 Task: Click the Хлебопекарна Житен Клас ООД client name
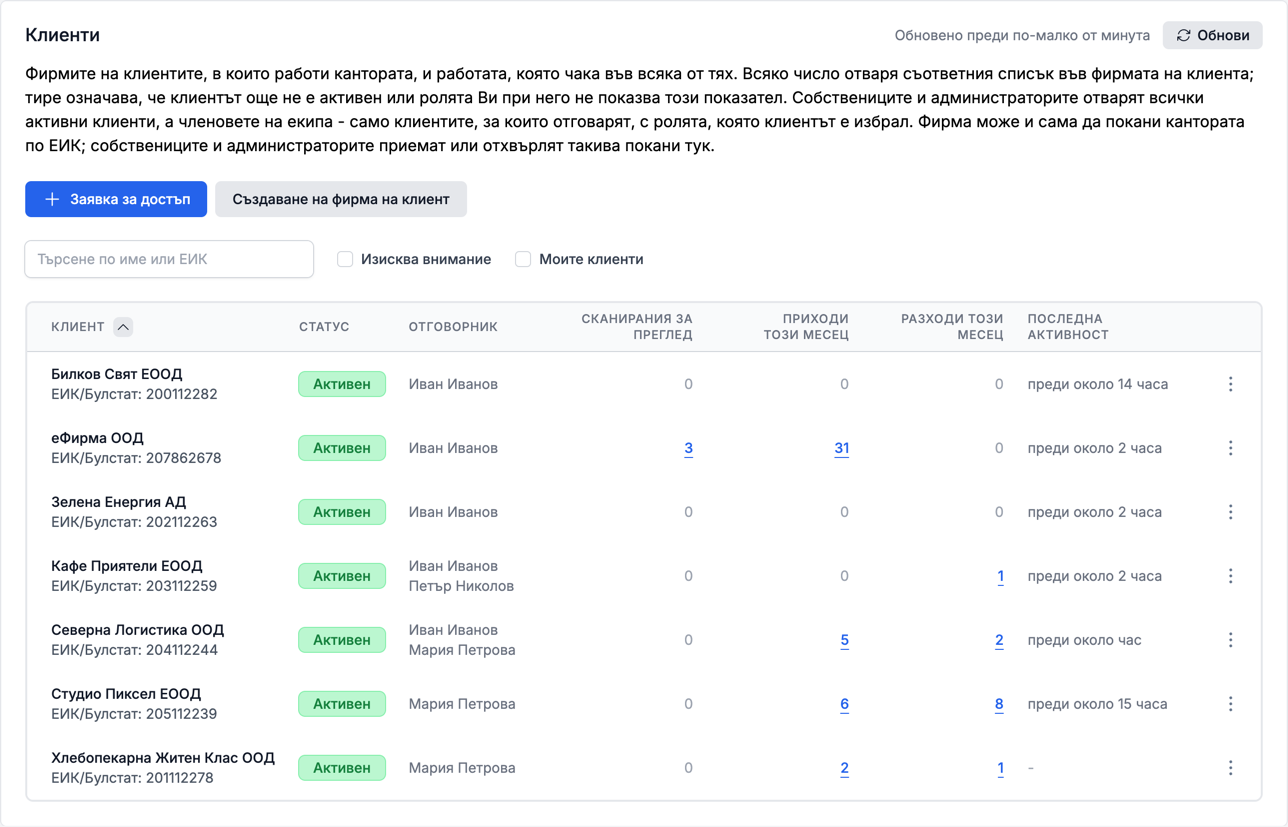tap(163, 758)
